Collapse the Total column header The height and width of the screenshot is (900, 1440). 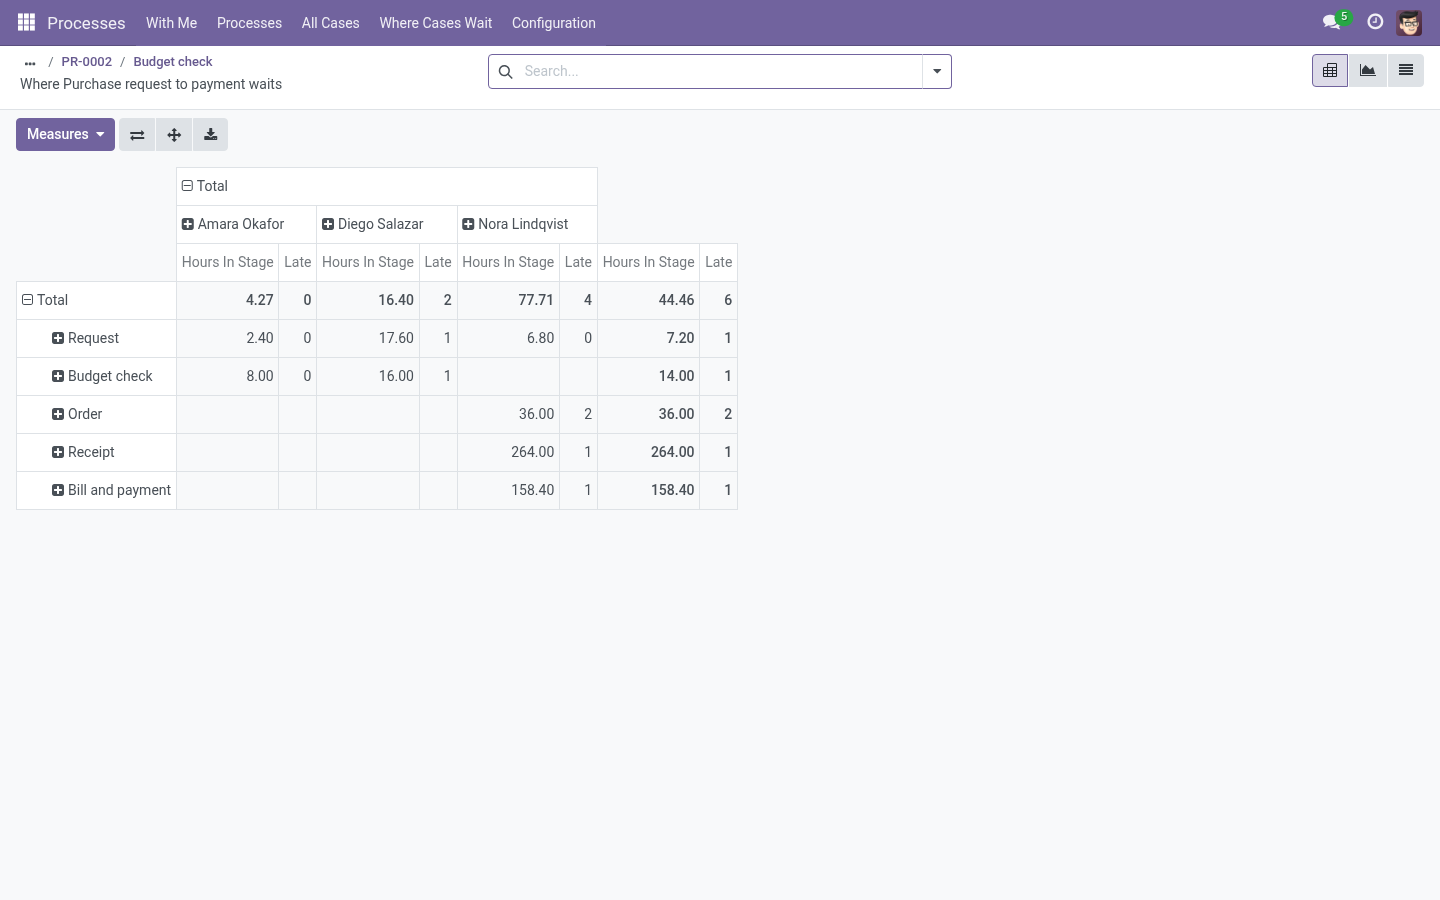point(386,186)
